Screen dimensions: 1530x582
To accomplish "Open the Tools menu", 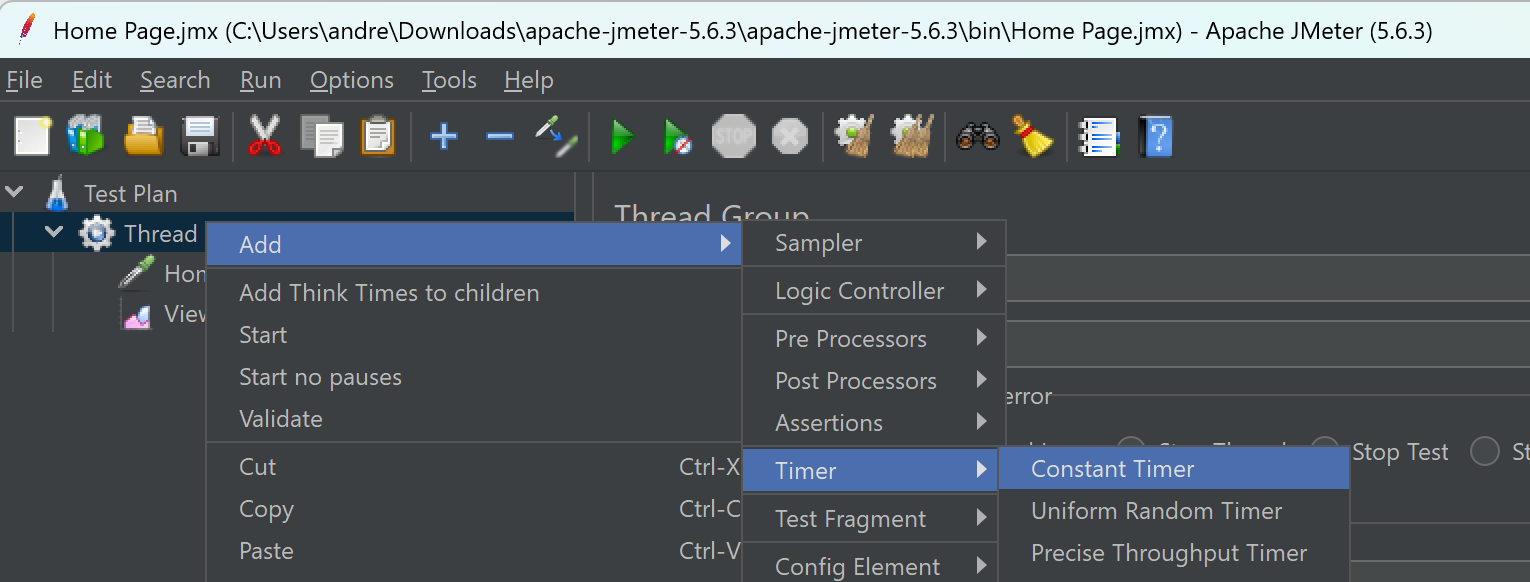I will [x=449, y=80].
